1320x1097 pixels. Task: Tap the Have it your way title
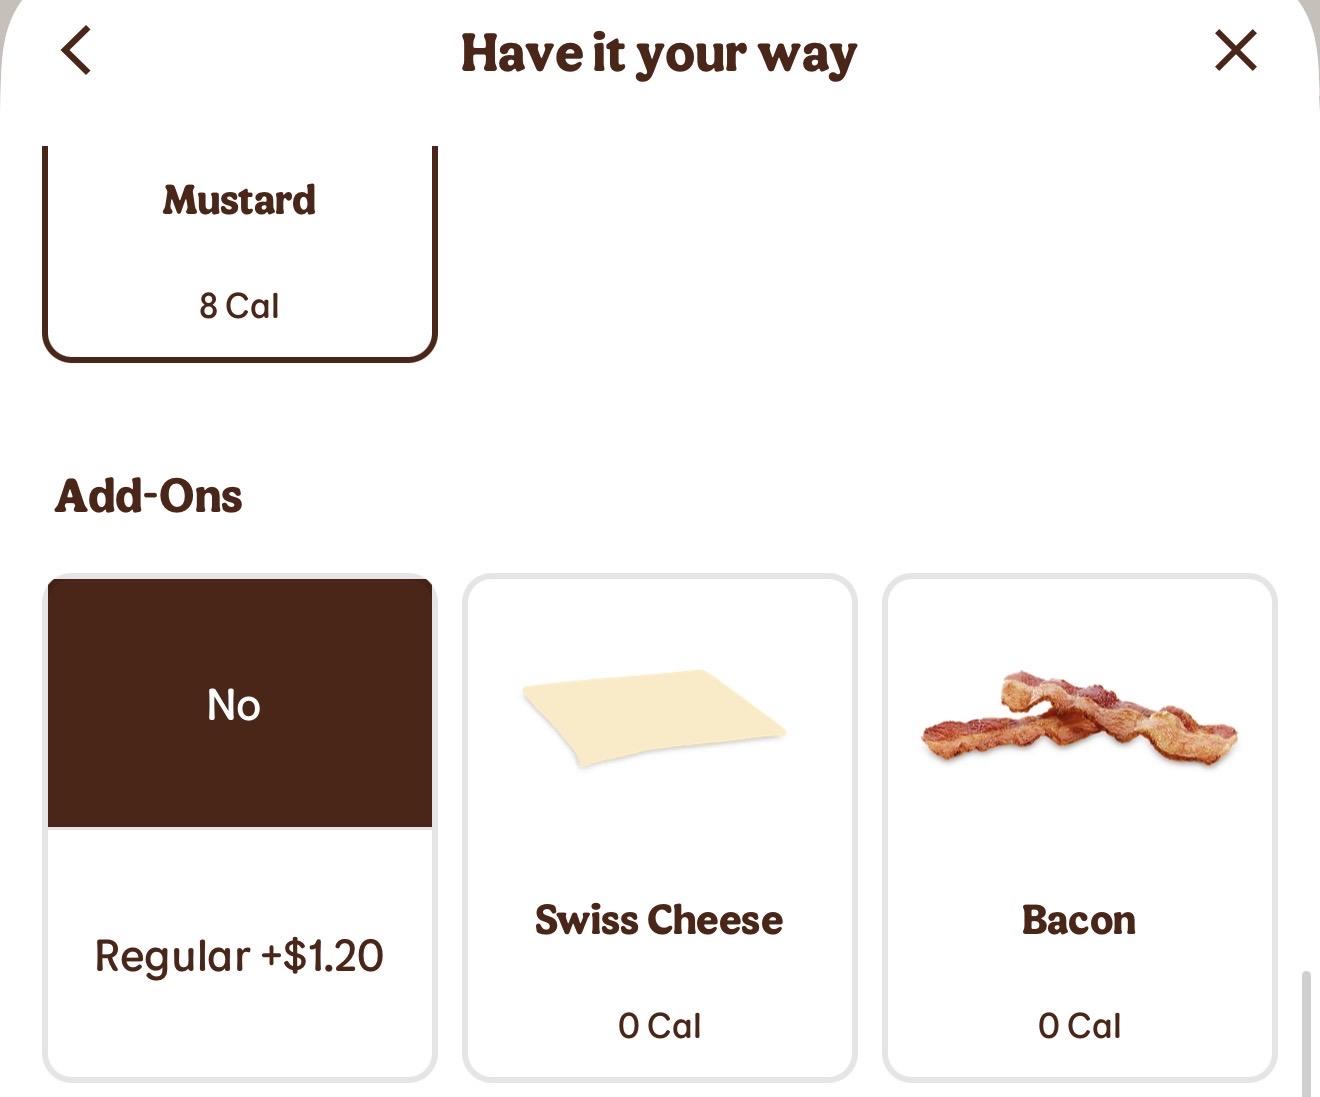[x=658, y=53]
